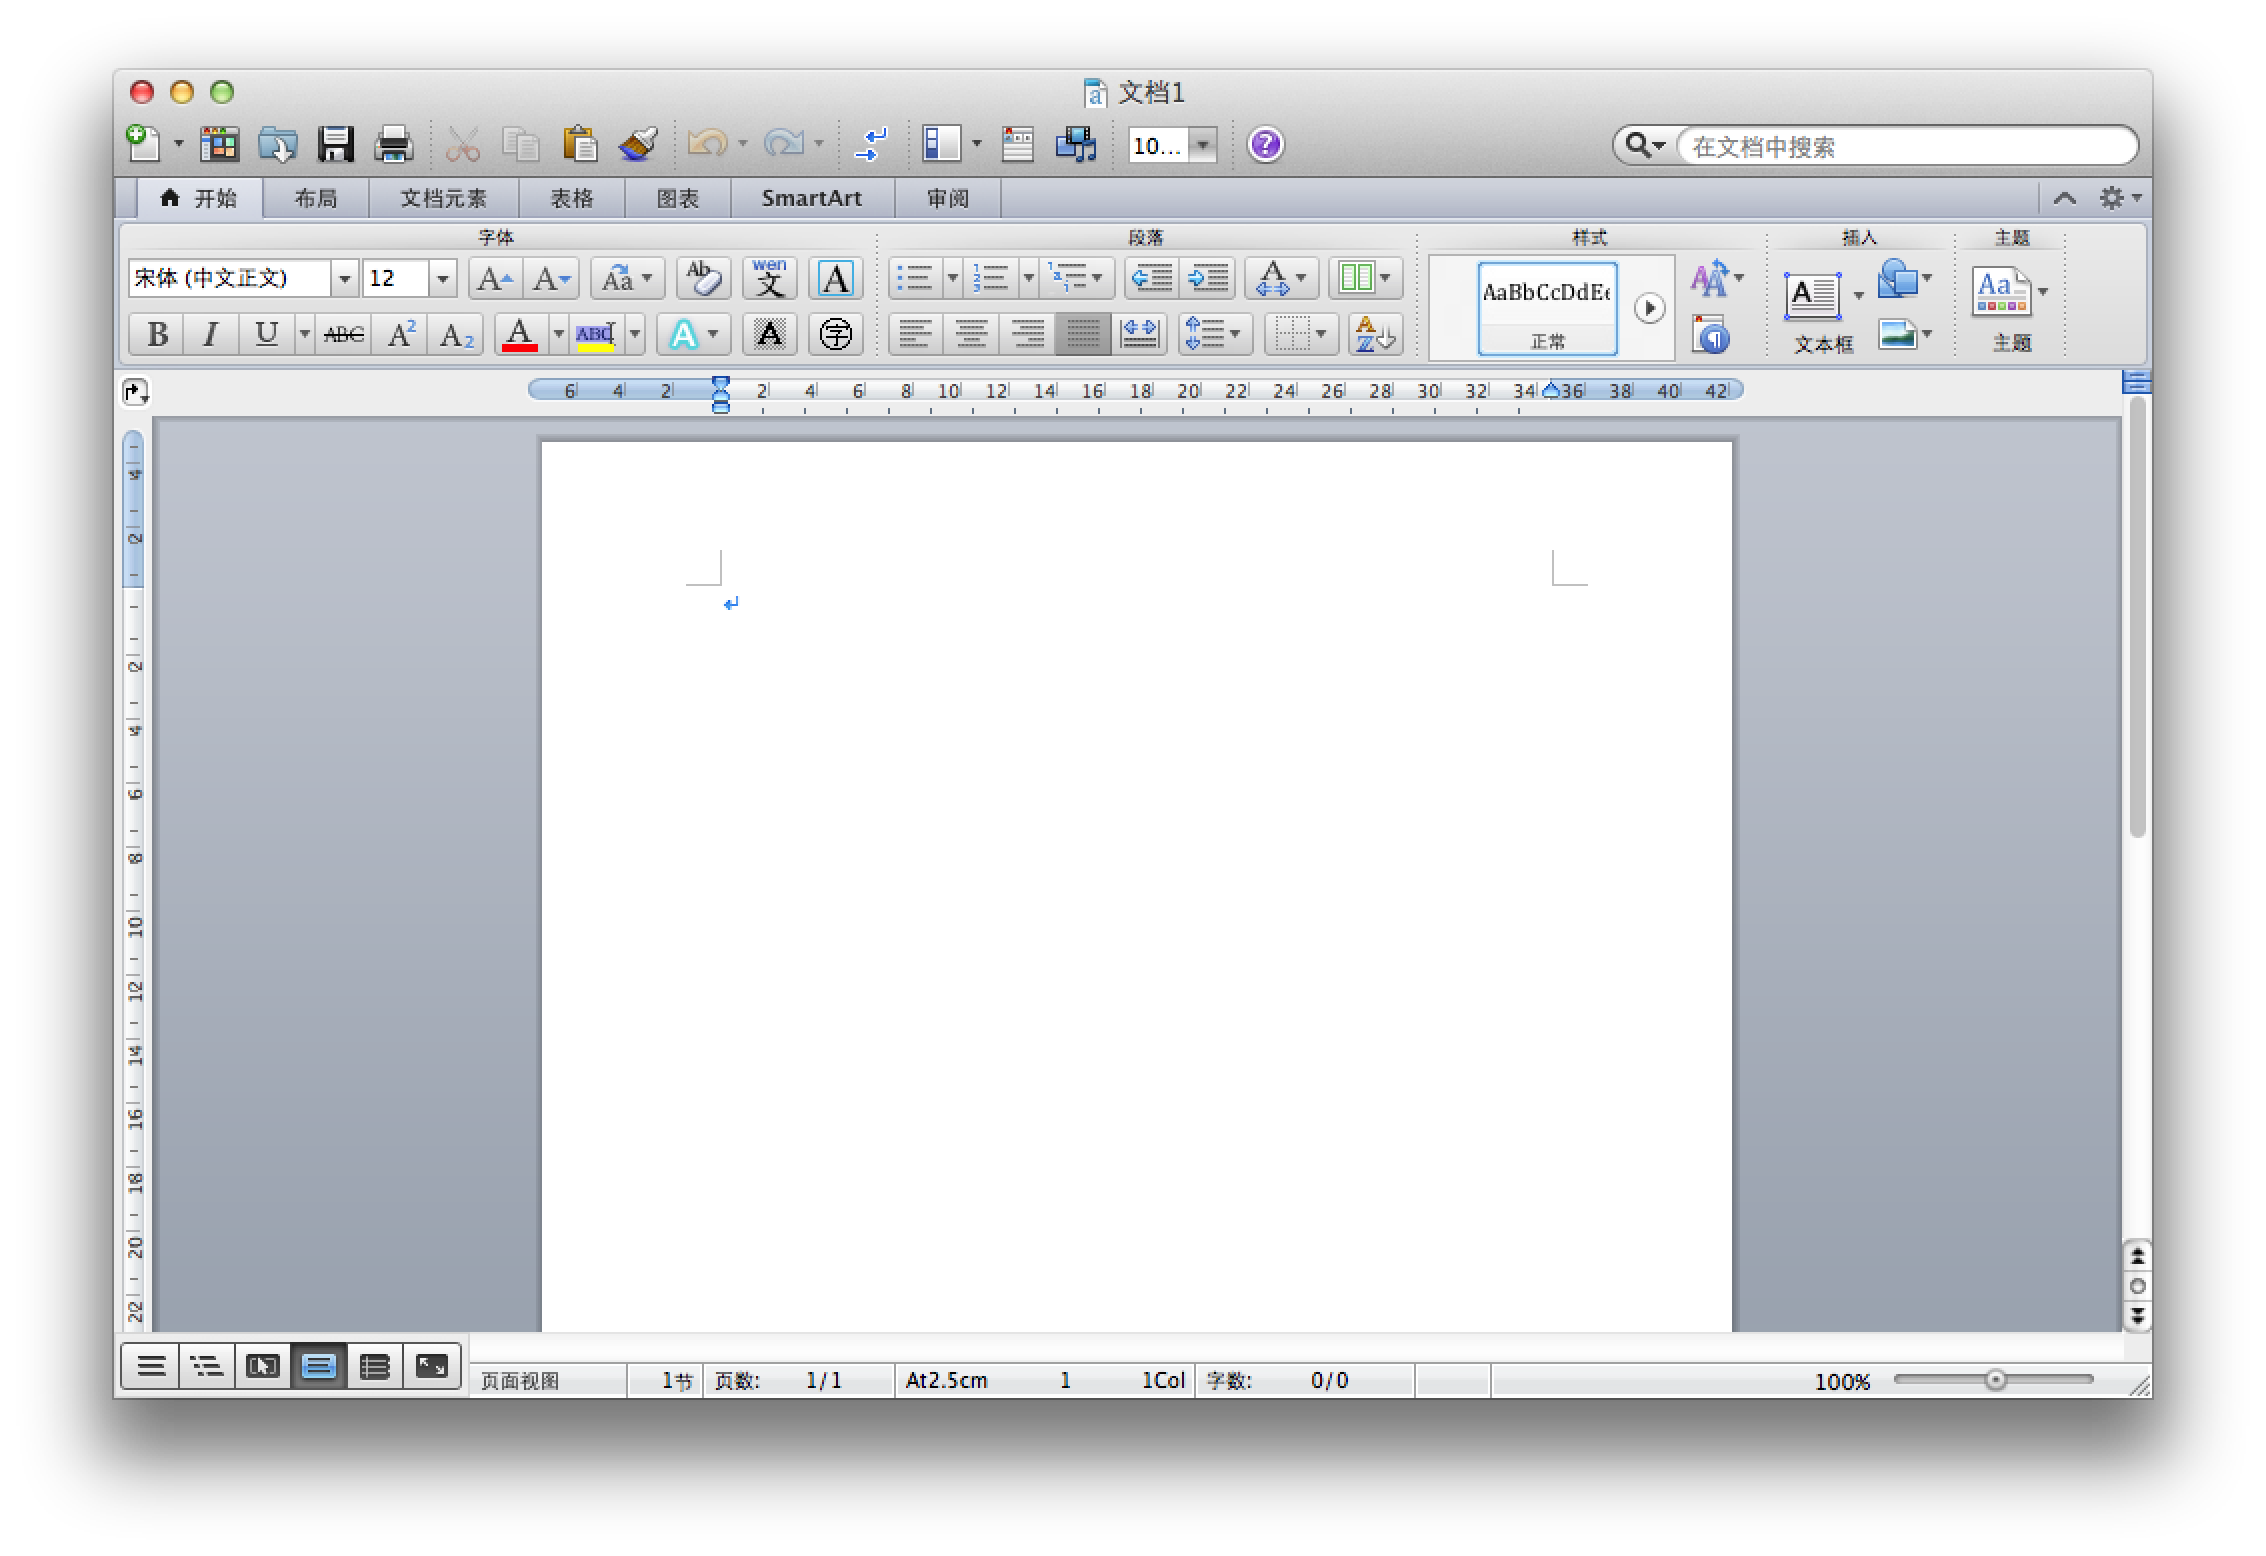Open the font size 12 dropdown arrow

[x=442, y=278]
